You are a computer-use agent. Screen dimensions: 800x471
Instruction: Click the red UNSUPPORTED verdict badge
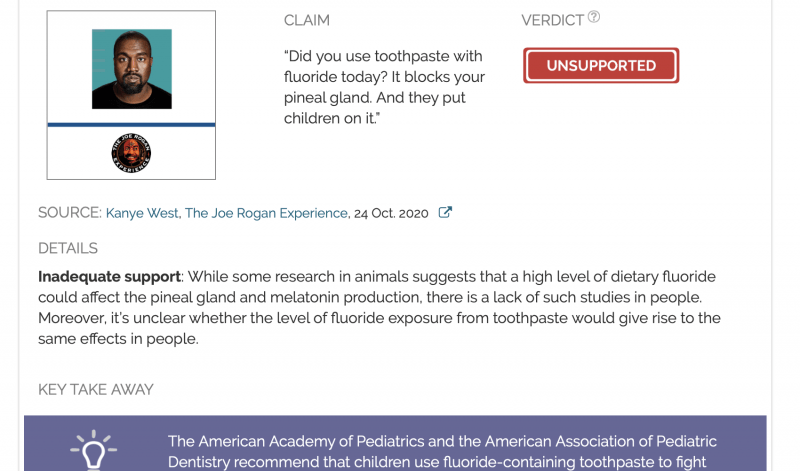[x=601, y=65]
